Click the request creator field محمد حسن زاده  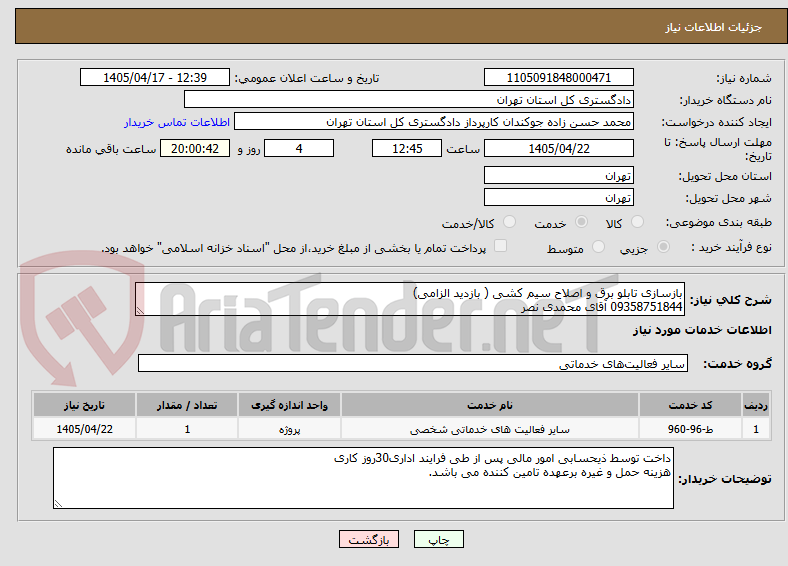pyautogui.click(x=434, y=122)
